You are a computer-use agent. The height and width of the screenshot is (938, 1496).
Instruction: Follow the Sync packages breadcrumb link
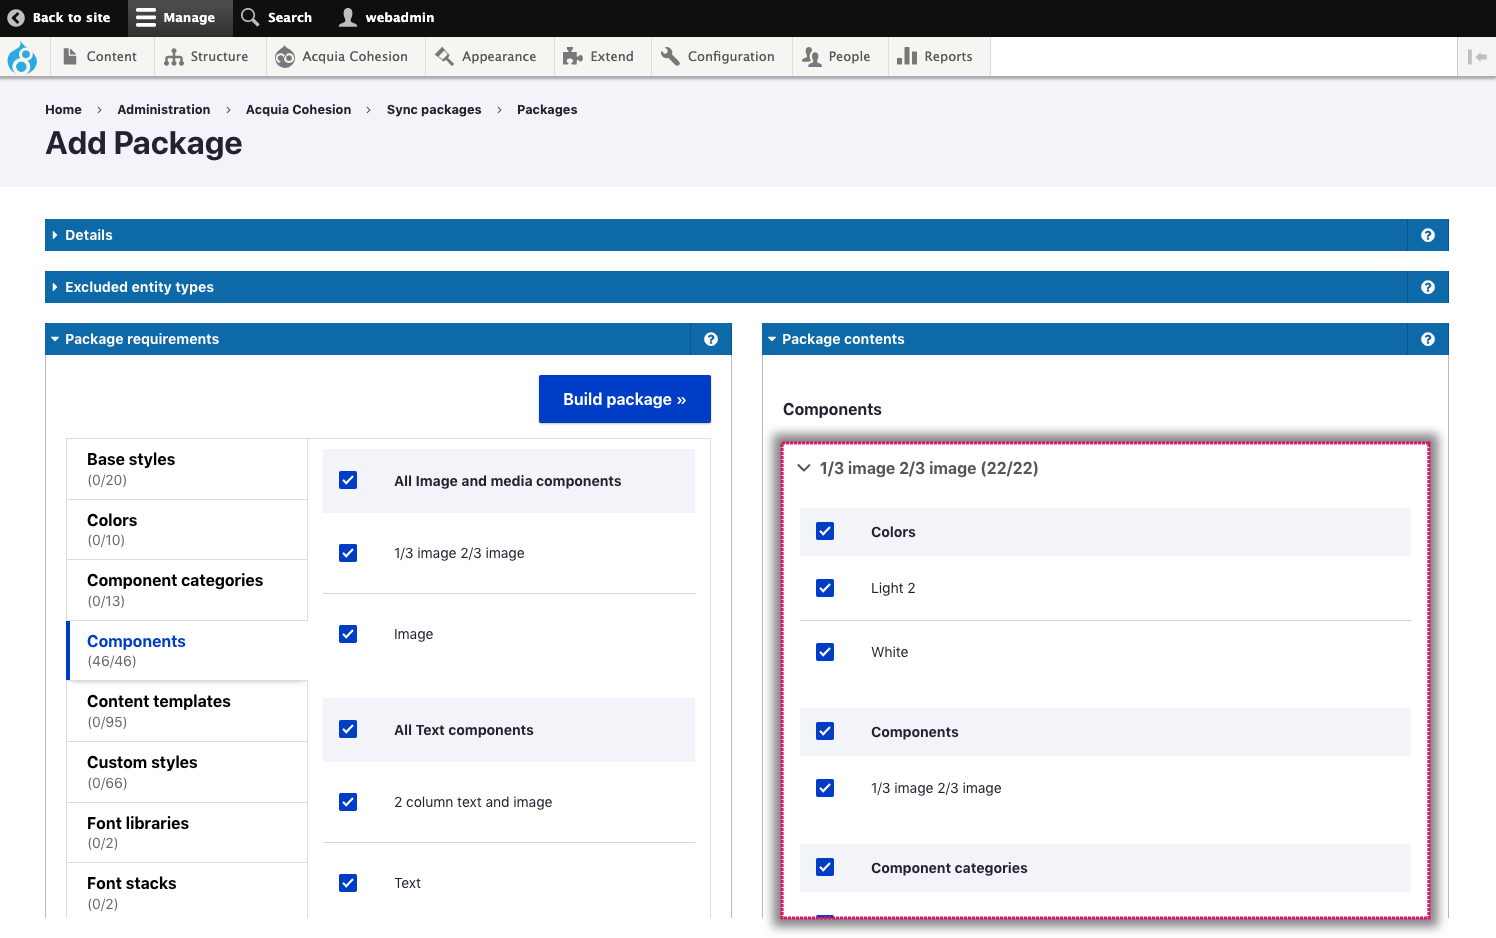coord(434,110)
